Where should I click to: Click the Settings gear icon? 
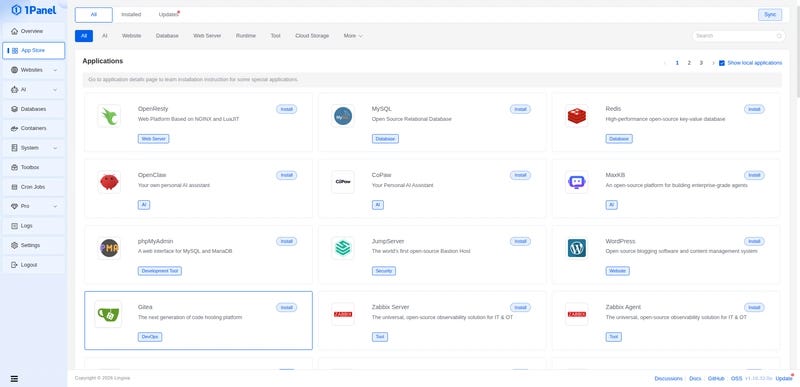[x=14, y=245]
